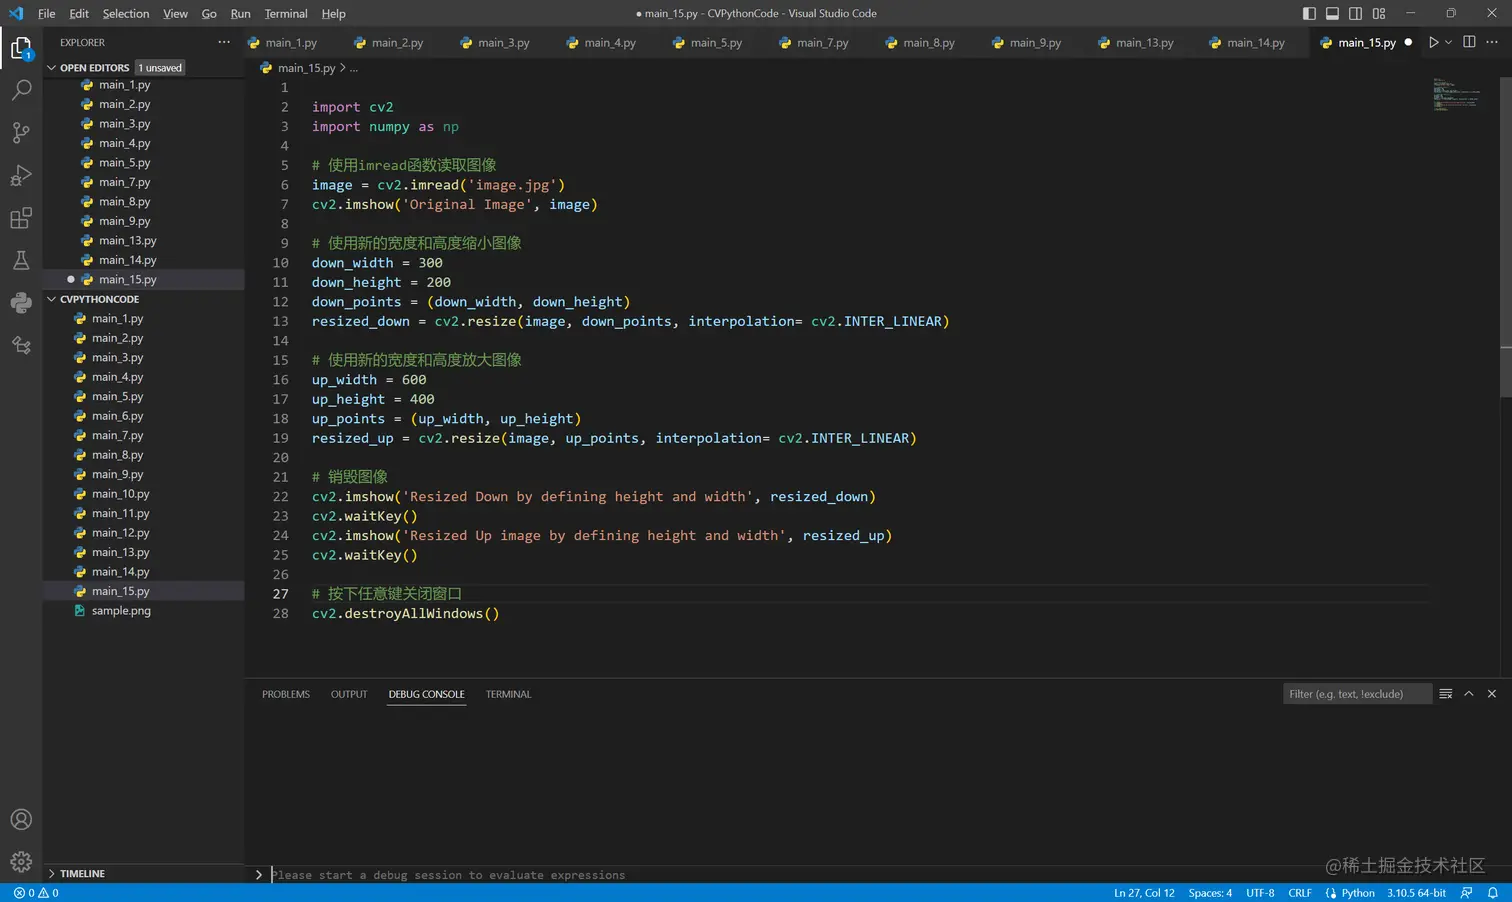1512x902 pixels.
Task: Open sample.png in the explorer
Action: click(121, 611)
